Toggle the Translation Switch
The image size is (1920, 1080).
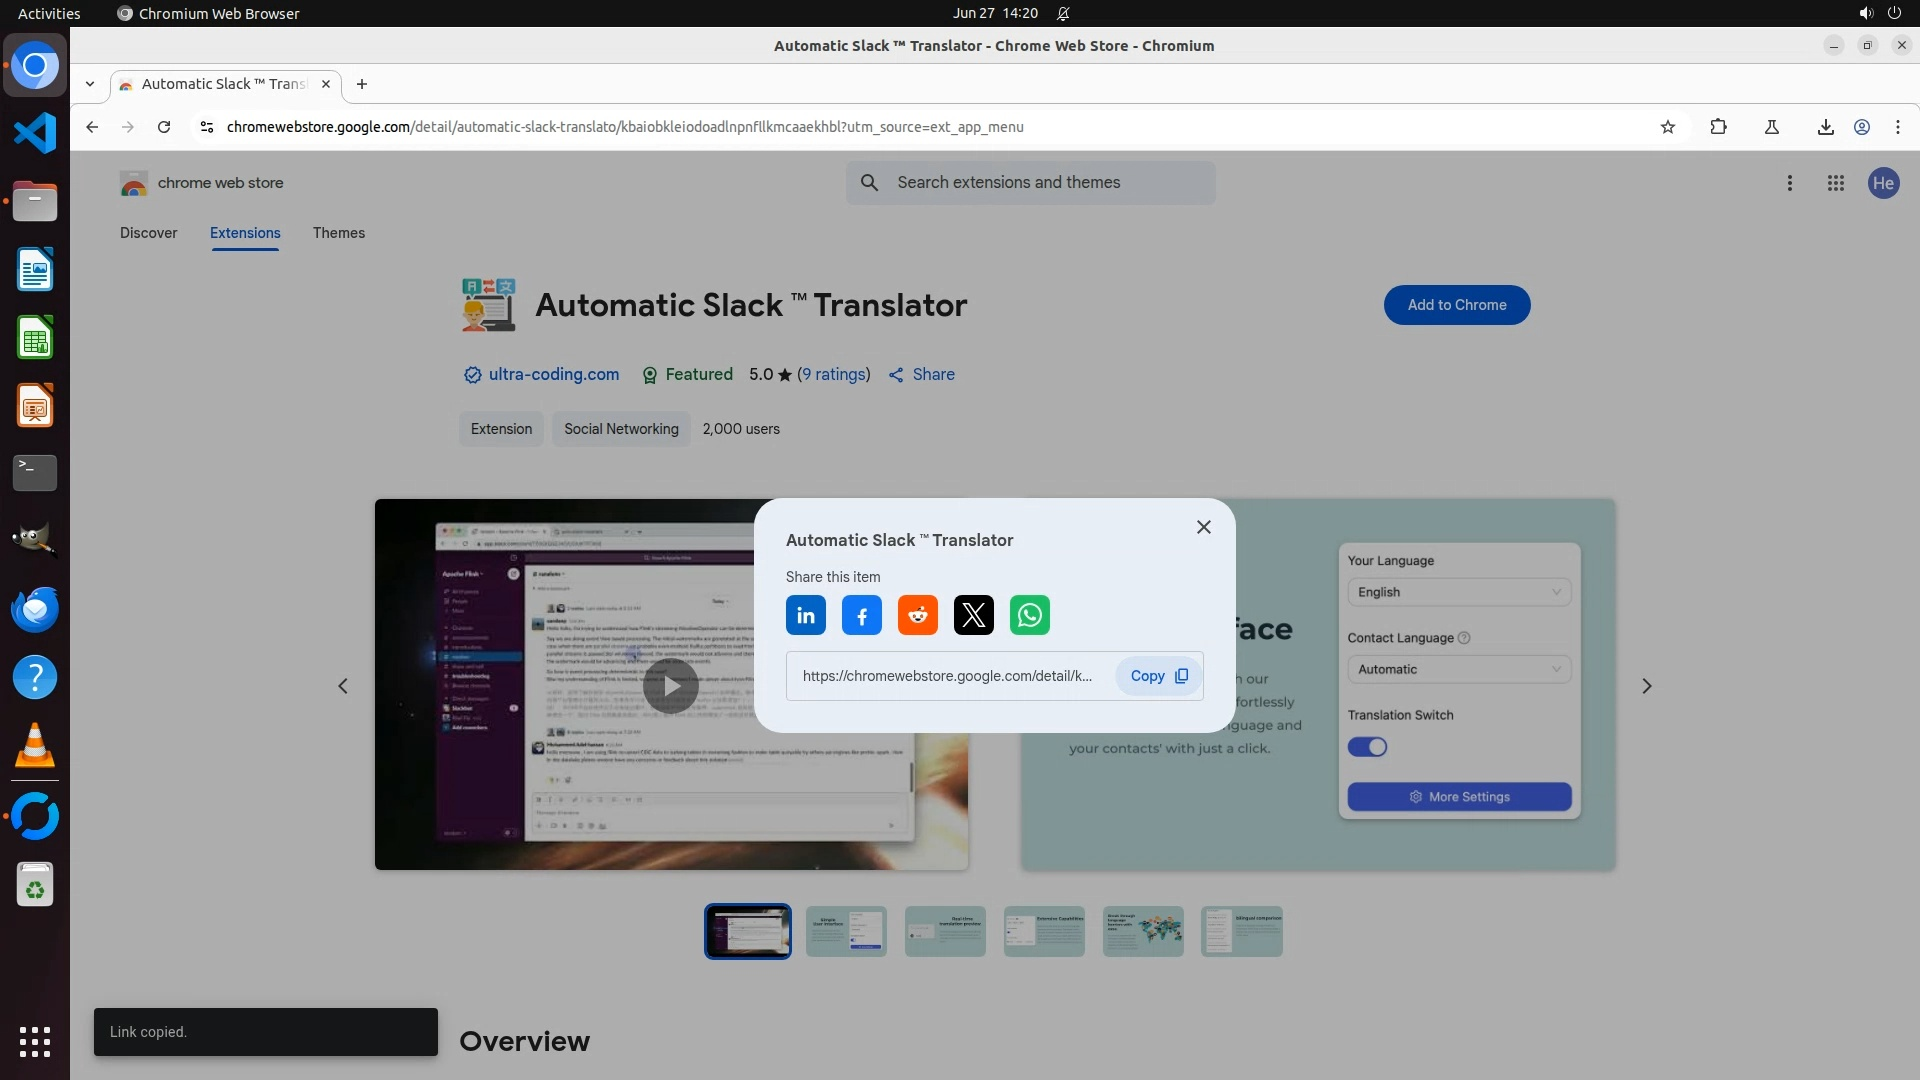1366,747
